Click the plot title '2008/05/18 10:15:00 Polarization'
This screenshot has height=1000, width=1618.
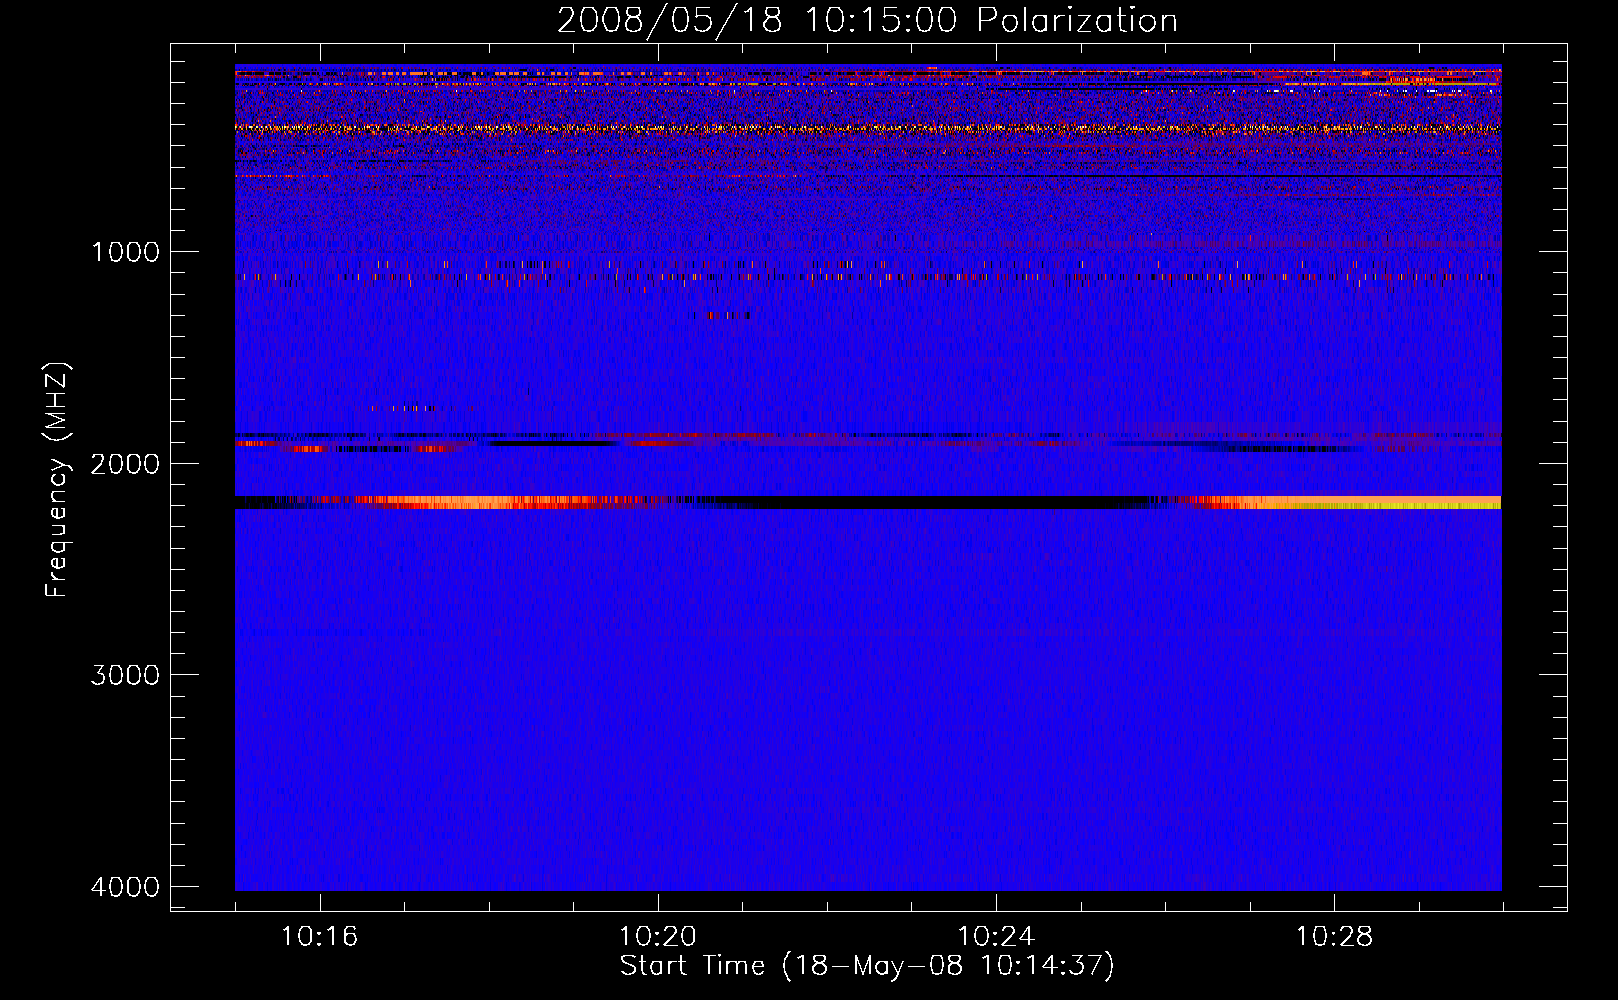pyautogui.click(x=867, y=21)
